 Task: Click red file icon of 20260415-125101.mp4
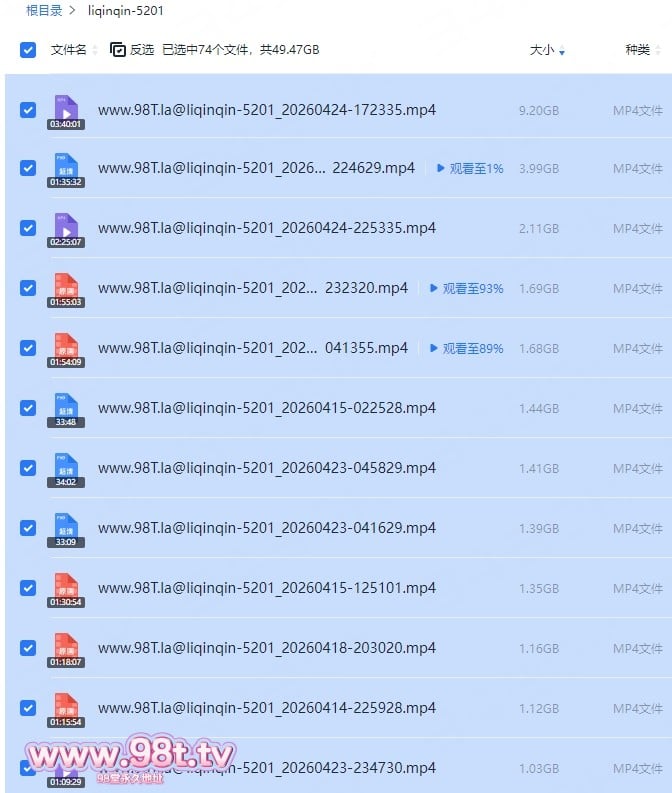click(x=66, y=587)
